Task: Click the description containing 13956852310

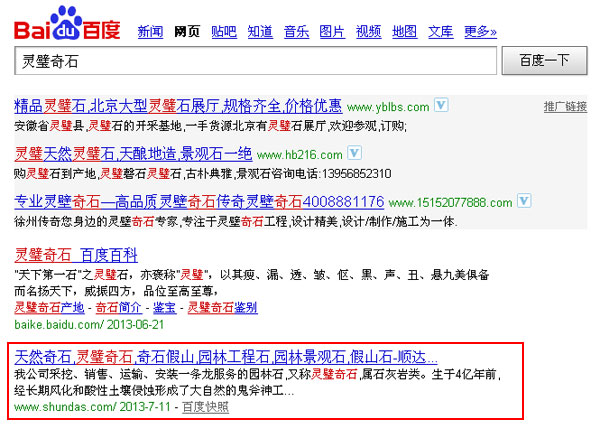Action: [x=203, y=174]
